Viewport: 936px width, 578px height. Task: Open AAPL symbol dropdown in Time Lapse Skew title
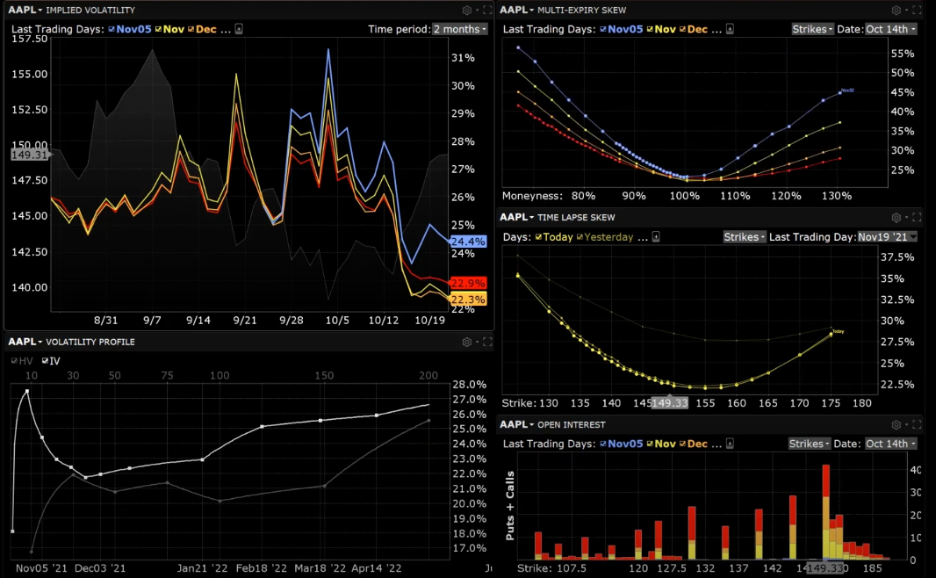click(516, 217)
